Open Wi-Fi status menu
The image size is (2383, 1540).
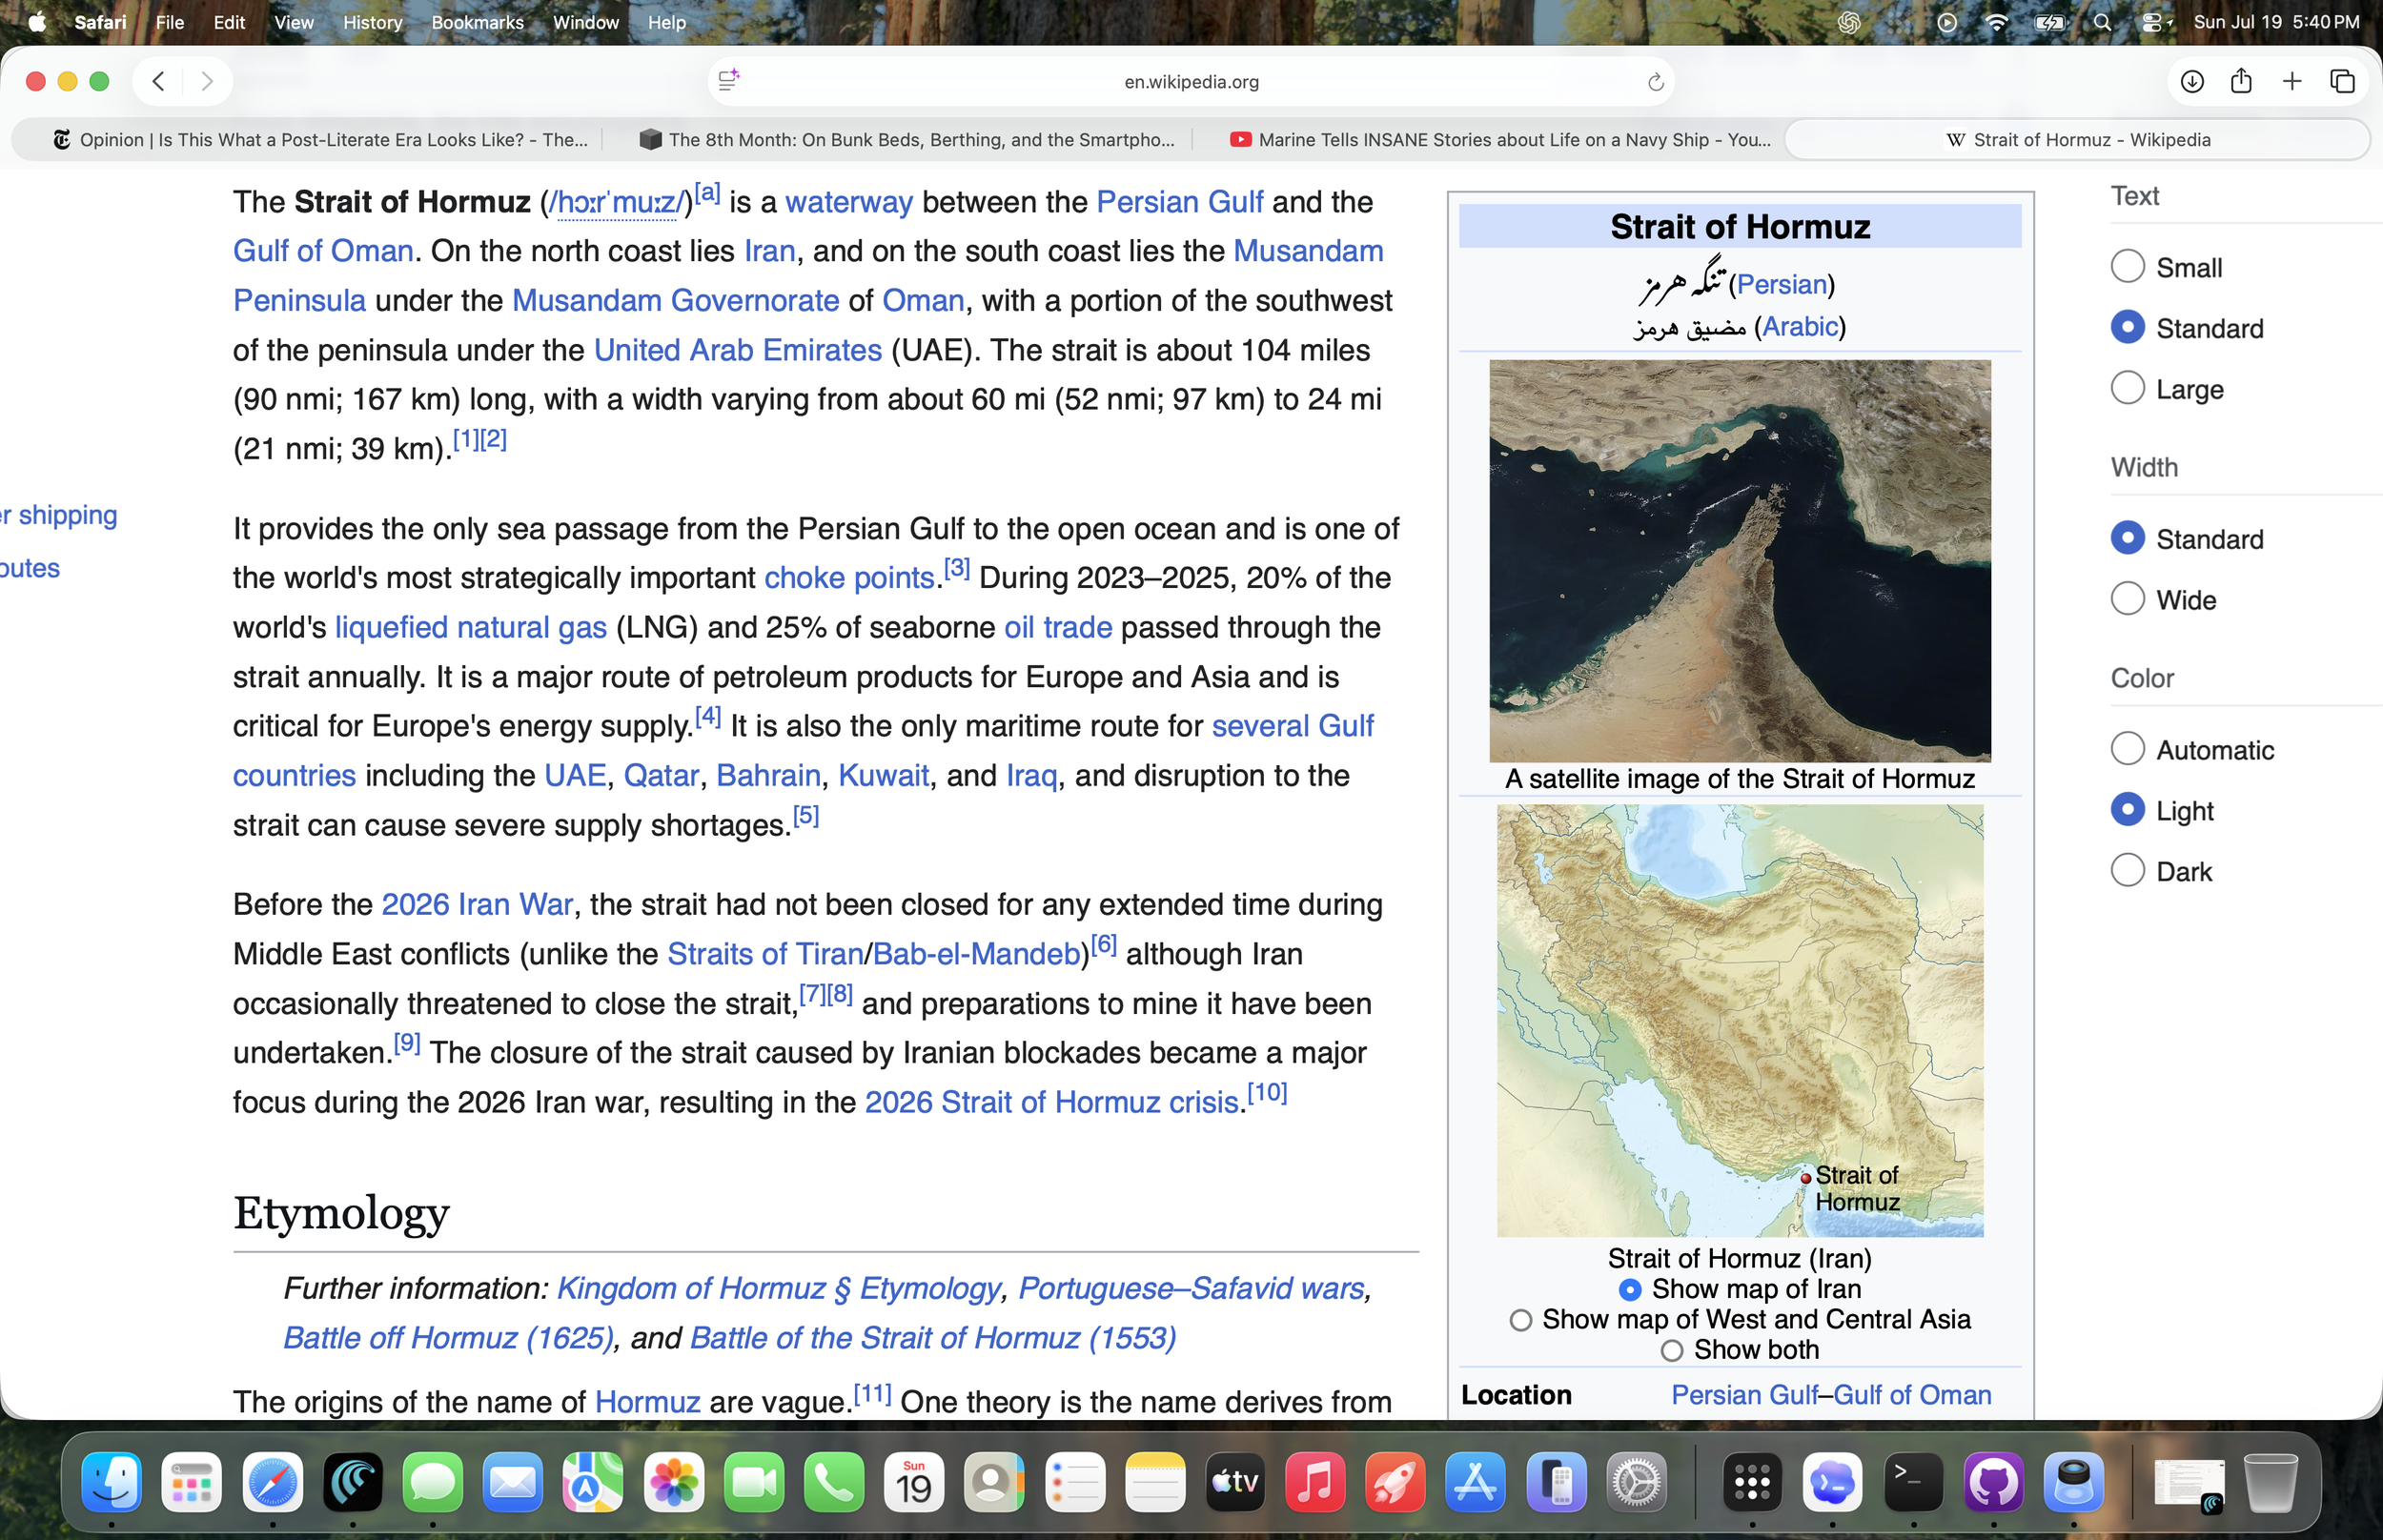tap(1996, 22)
